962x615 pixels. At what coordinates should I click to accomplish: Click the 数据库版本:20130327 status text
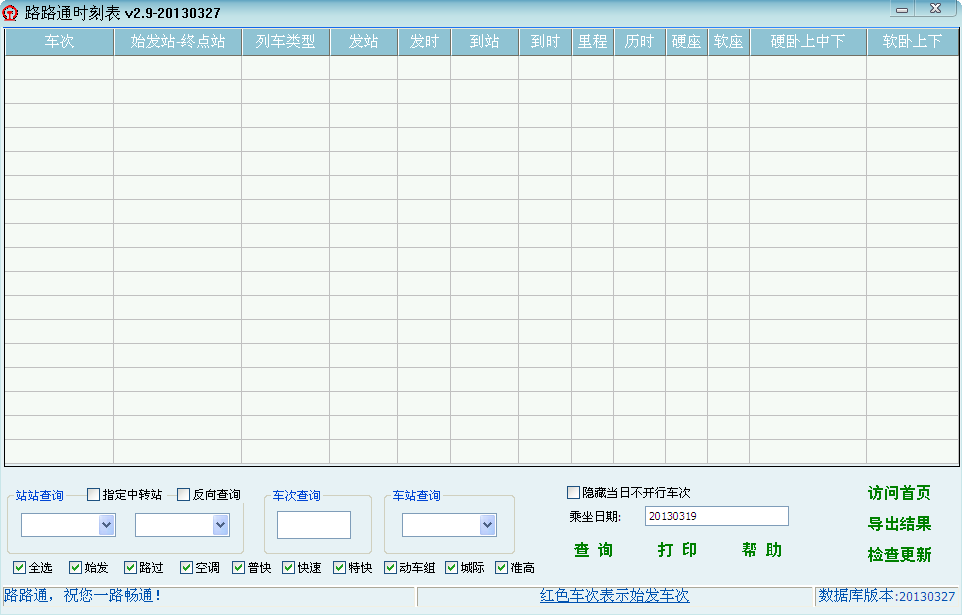[887, 596]
